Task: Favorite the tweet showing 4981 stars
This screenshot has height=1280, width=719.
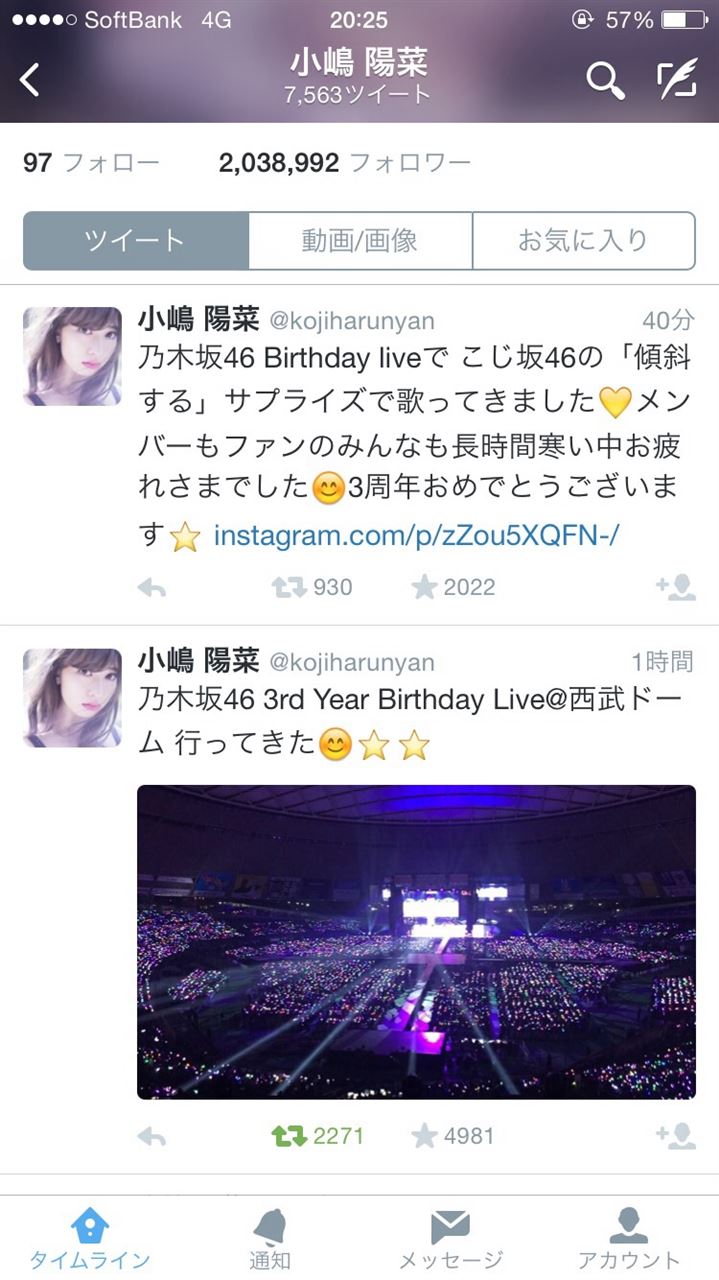Action: 453,1136
